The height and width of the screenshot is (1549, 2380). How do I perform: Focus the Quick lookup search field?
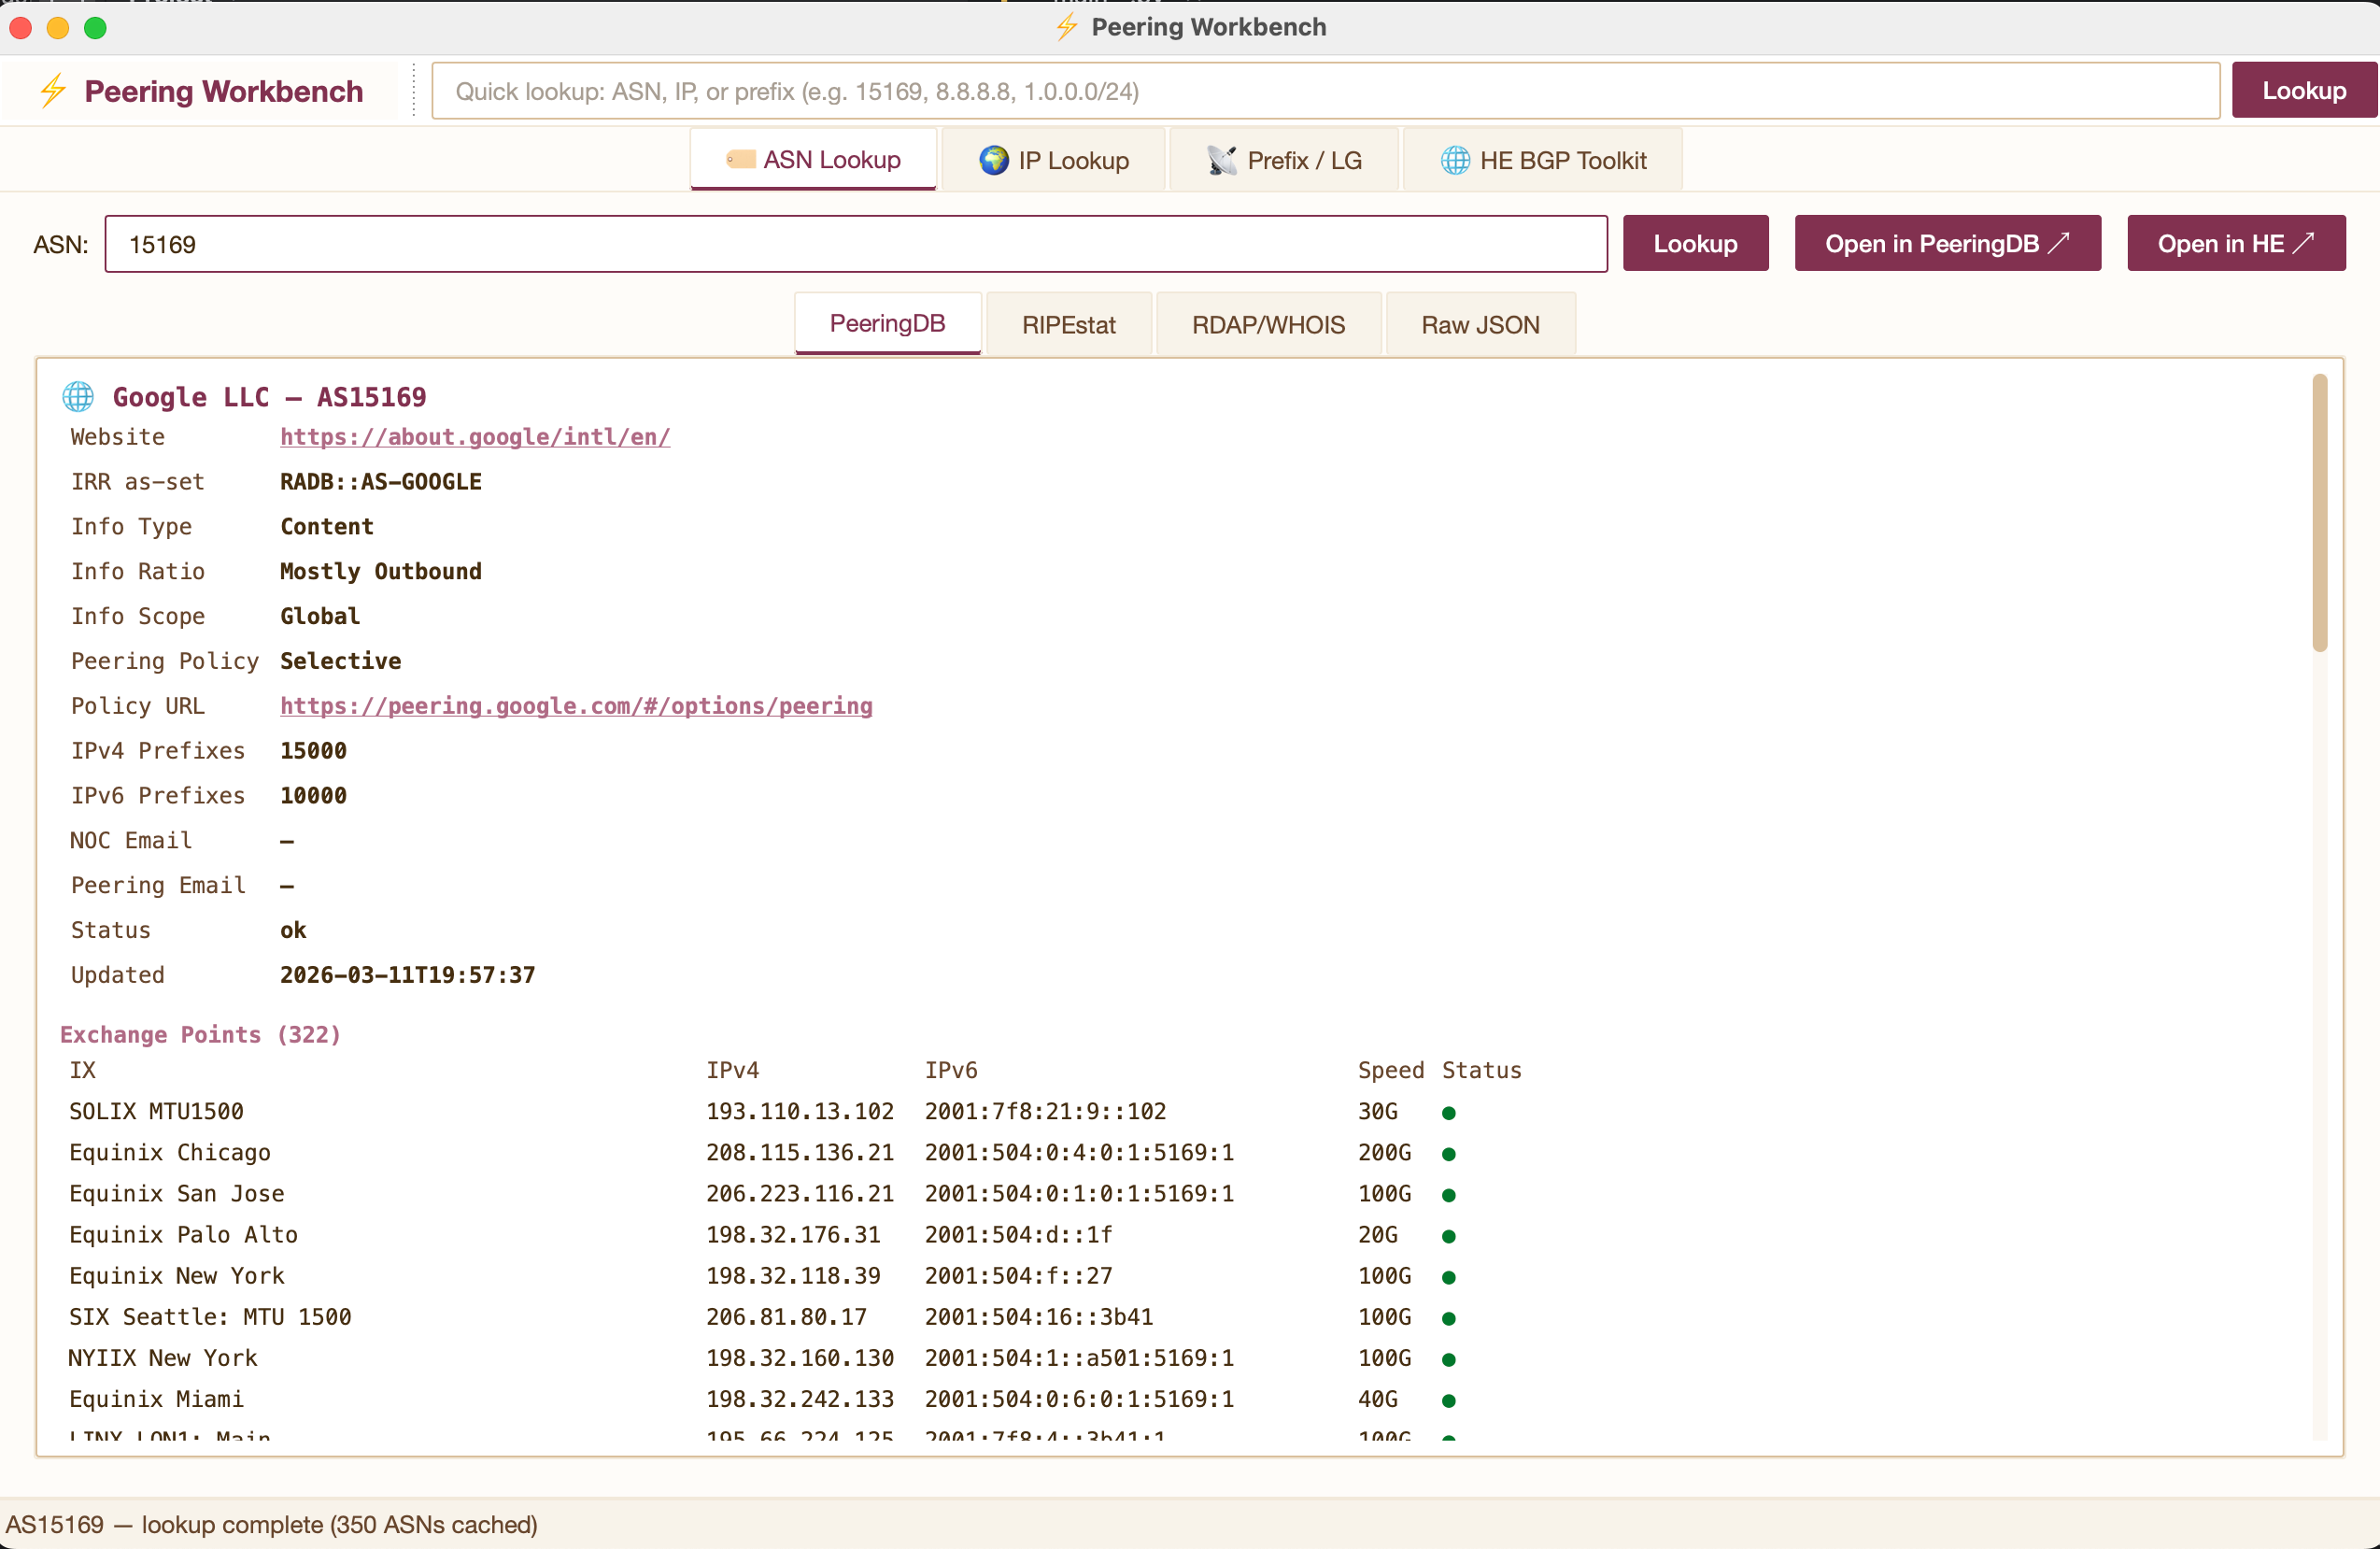pos(1325,91)
